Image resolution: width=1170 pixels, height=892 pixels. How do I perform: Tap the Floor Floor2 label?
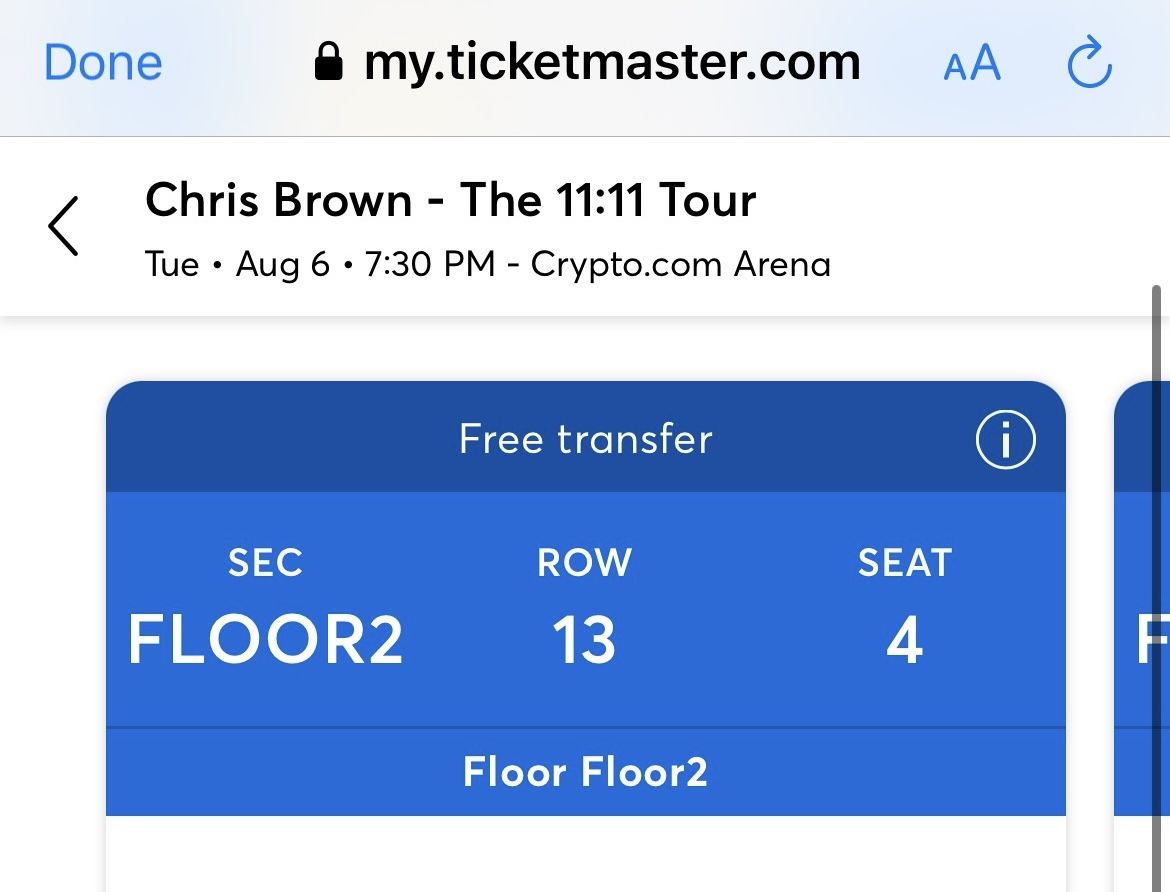[585, 771]
